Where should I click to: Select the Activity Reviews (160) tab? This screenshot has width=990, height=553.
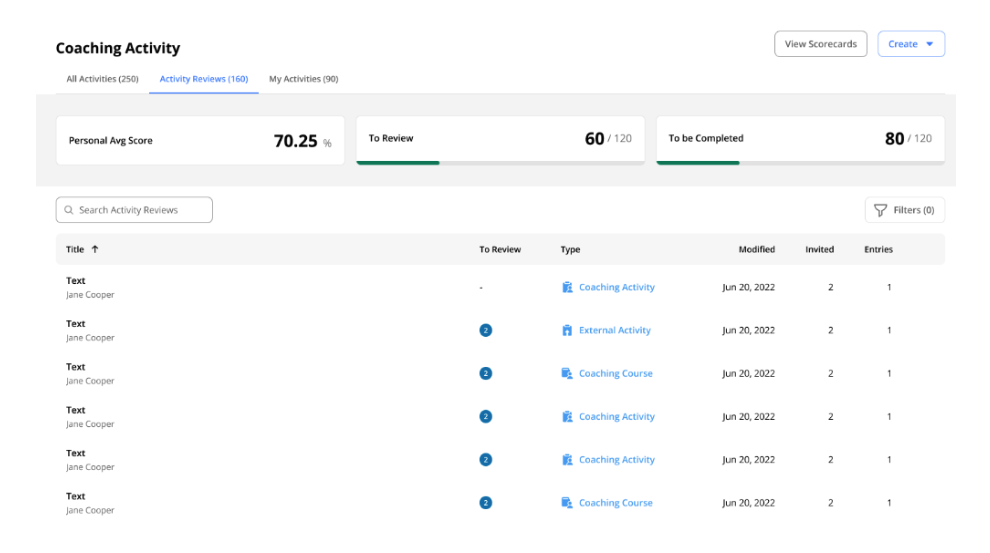[204, 79]
